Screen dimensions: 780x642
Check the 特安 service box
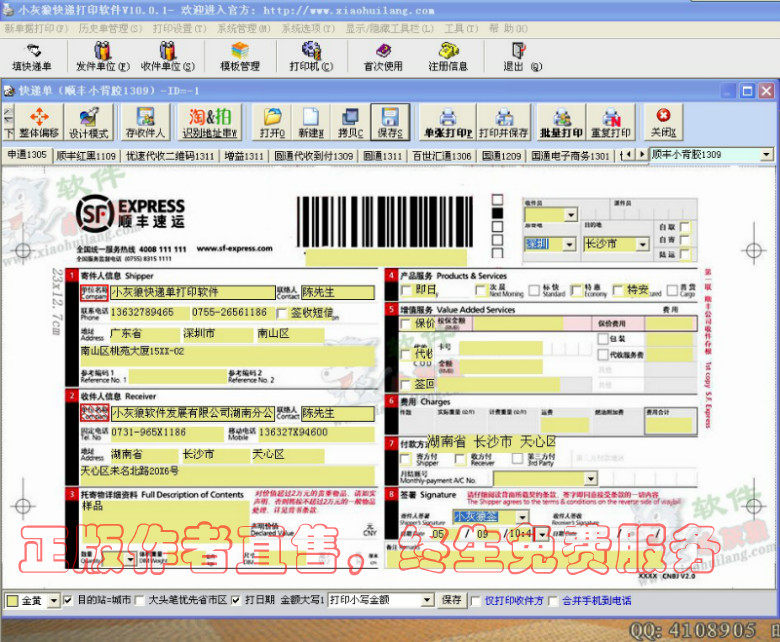[618, 290]
